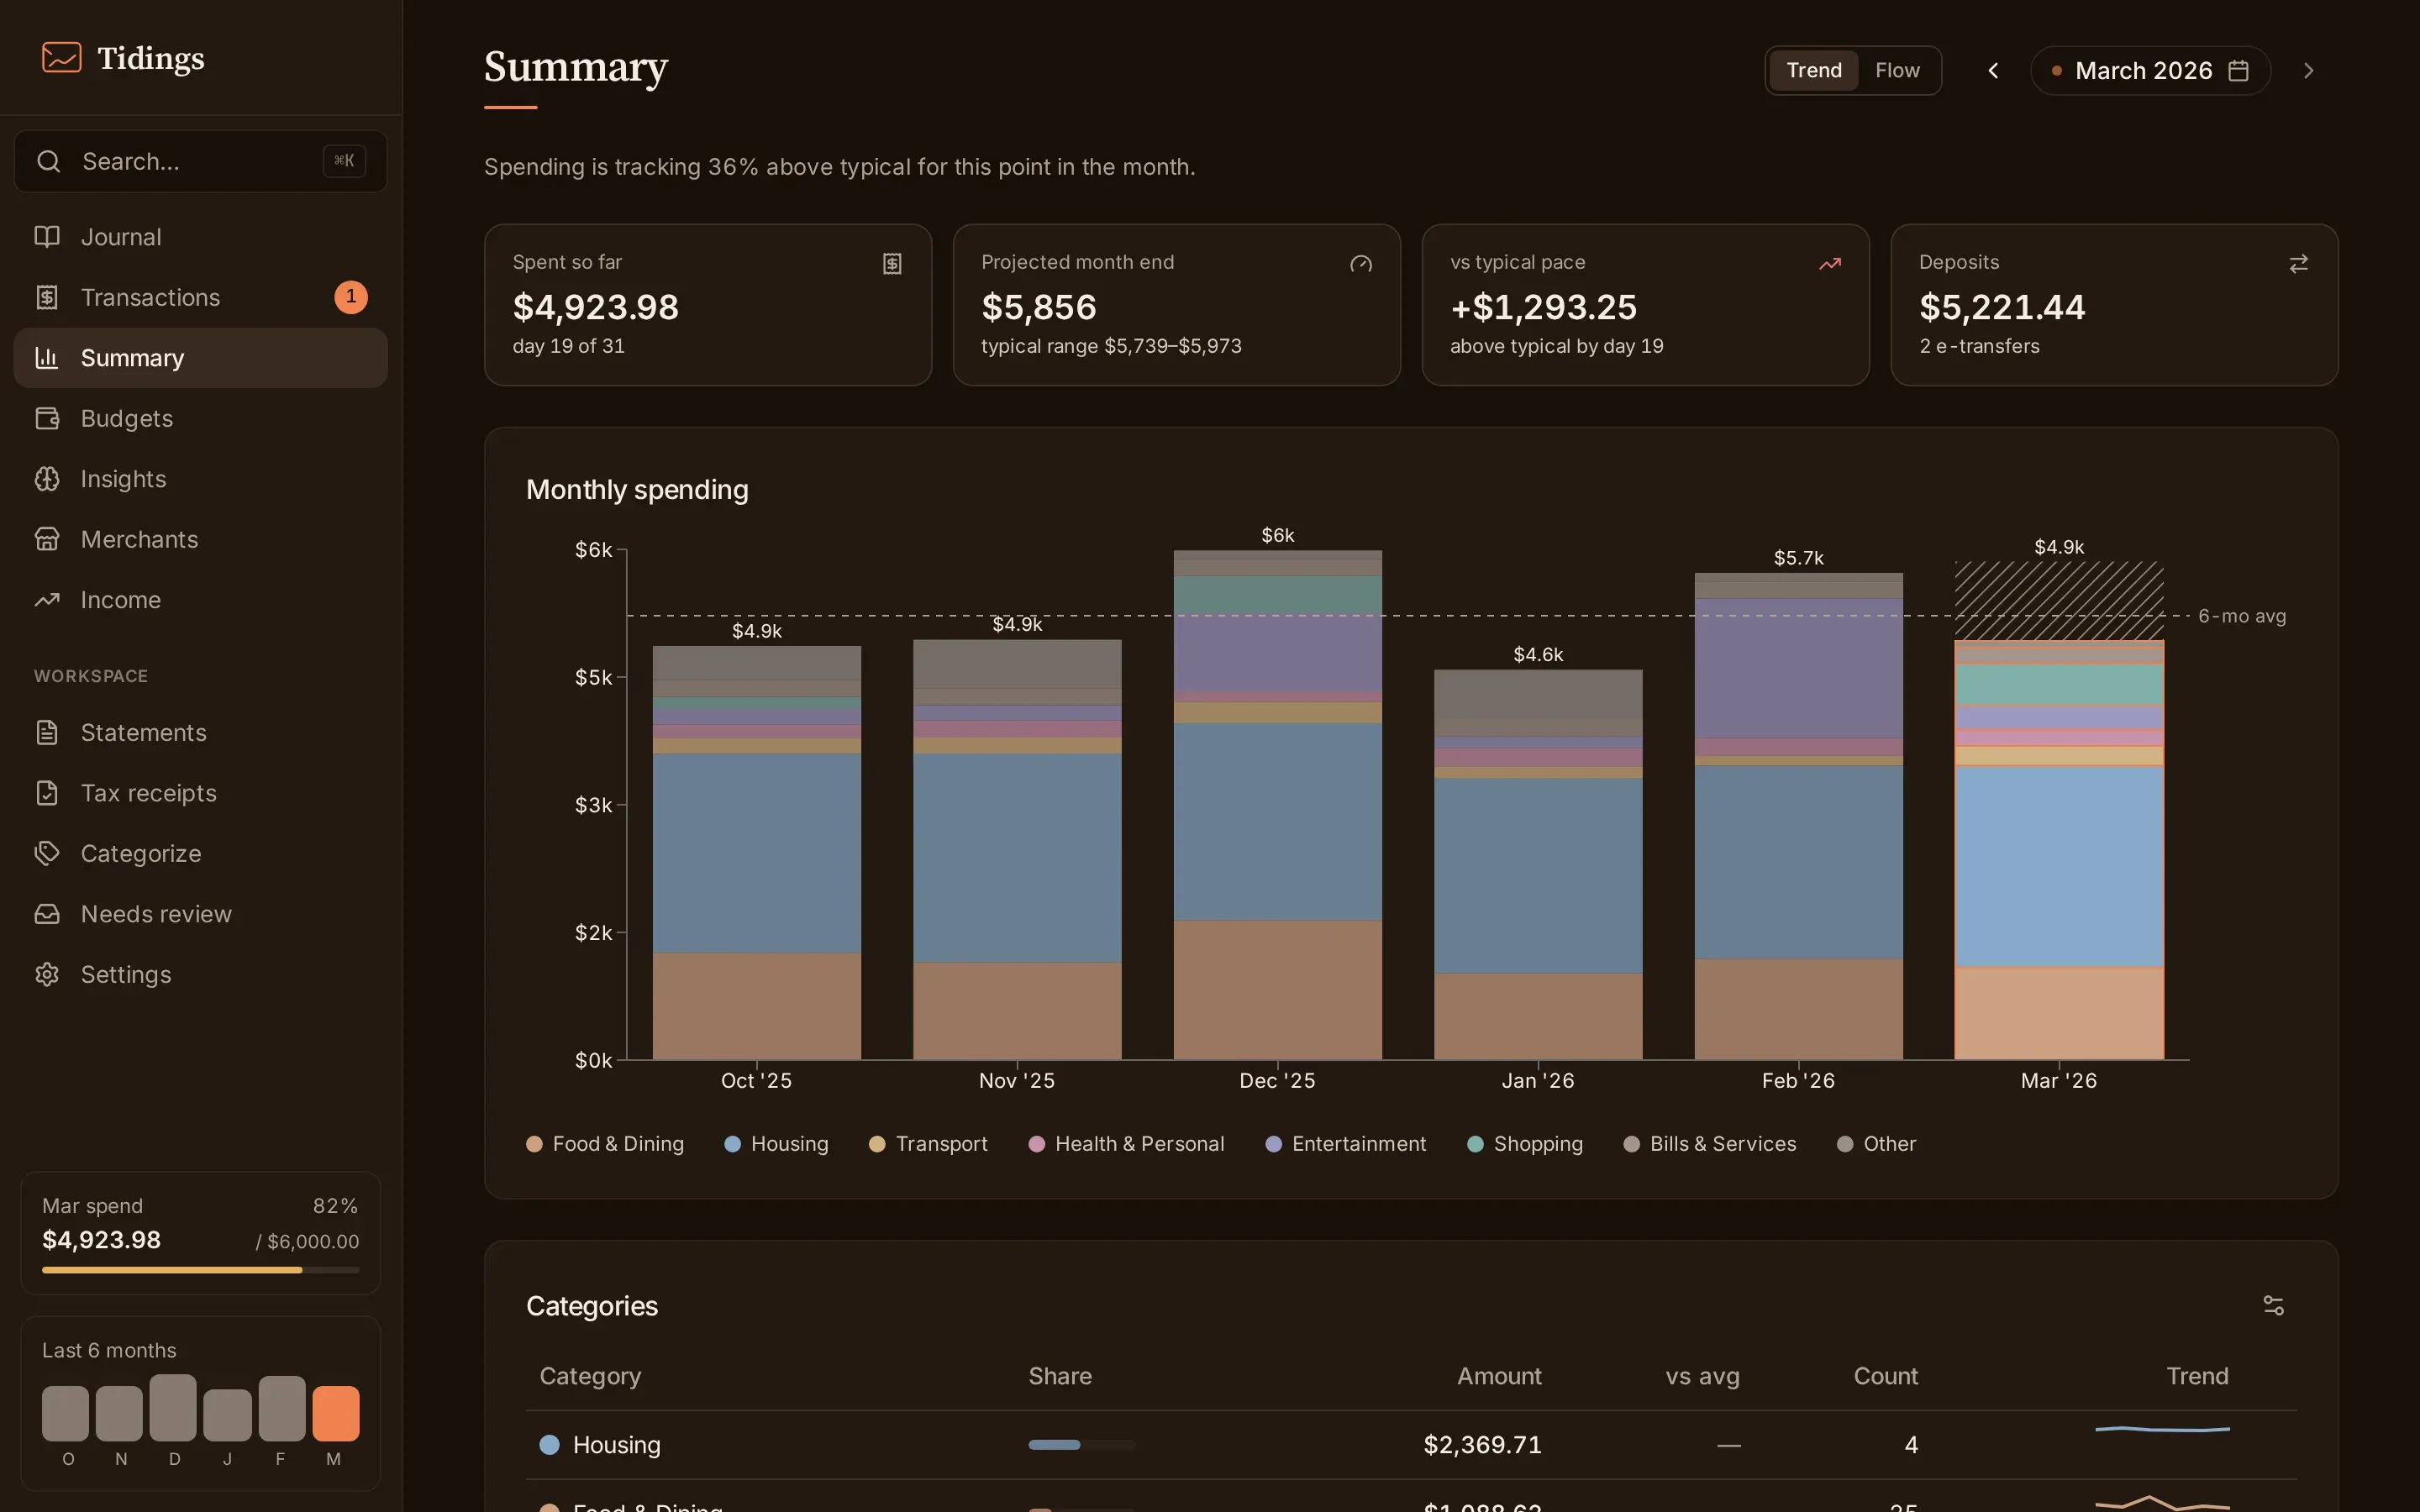Click the Tidings envelope logo icon
This screenshot has width=2420, height=1512.
[61, 57]
